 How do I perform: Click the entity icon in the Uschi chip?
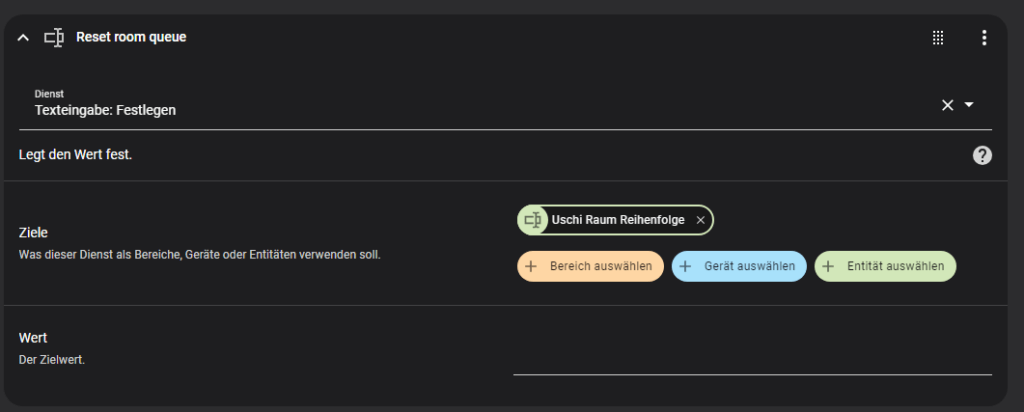coord(534,220)
